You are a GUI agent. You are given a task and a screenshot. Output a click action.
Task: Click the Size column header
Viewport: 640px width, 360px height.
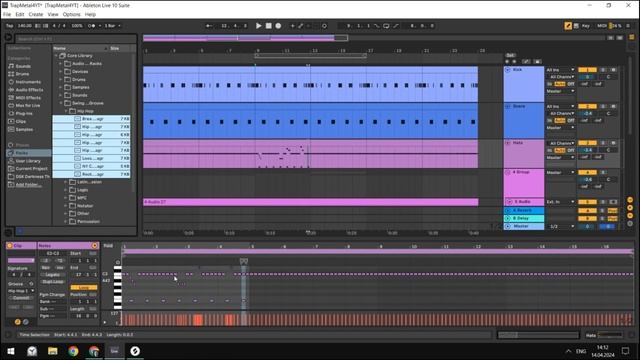pos(115,48)
